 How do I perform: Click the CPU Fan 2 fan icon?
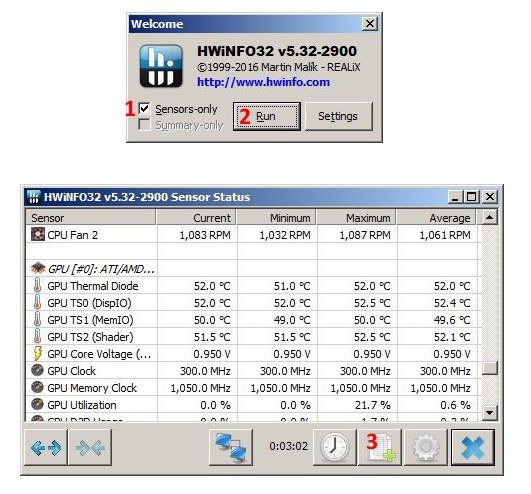pos(38,234)
